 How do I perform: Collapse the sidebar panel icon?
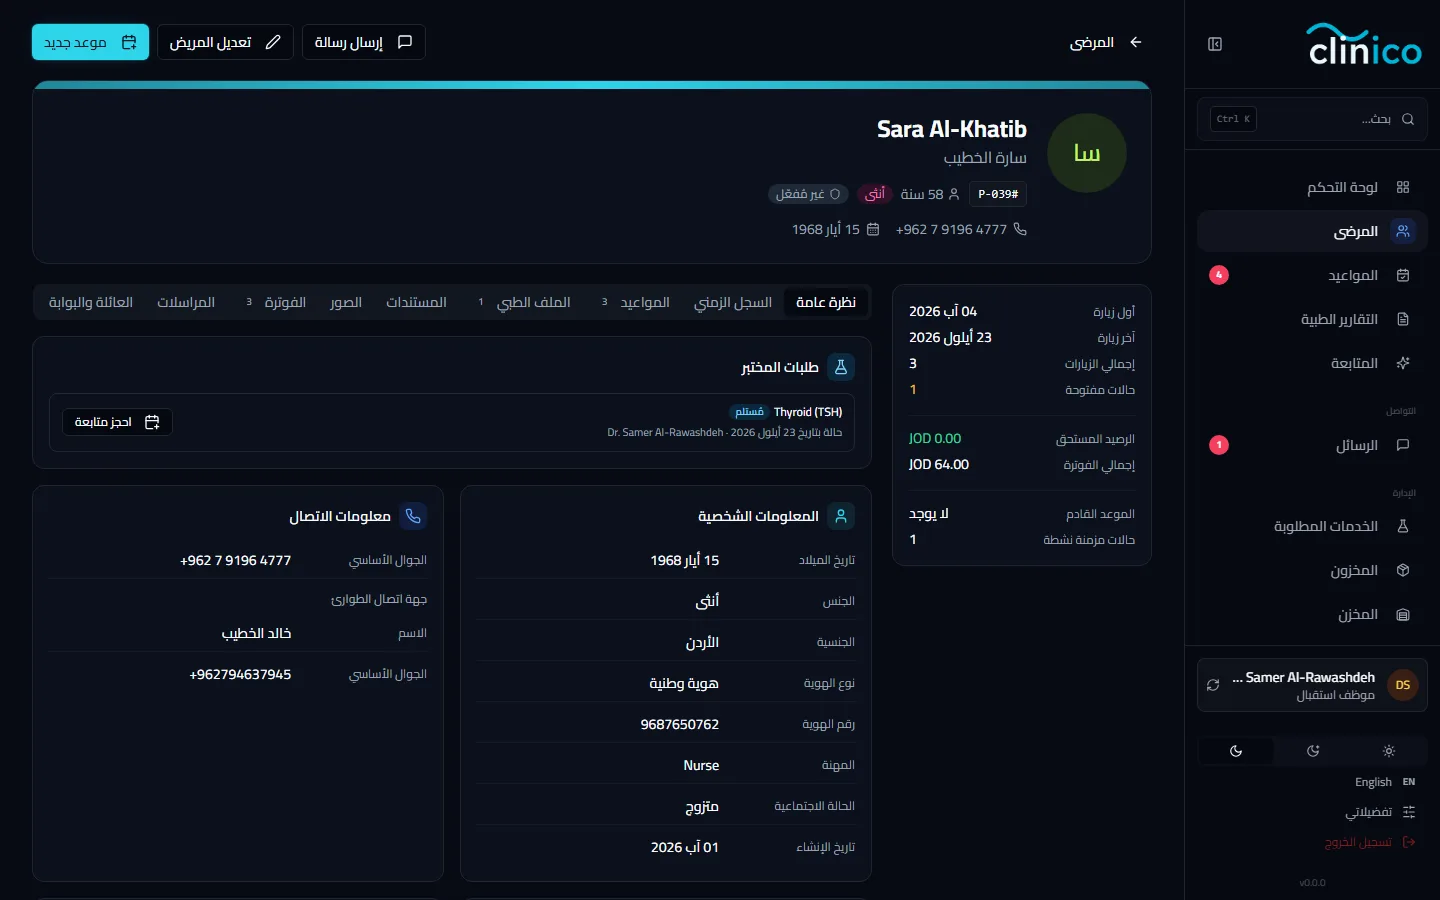1215,44
